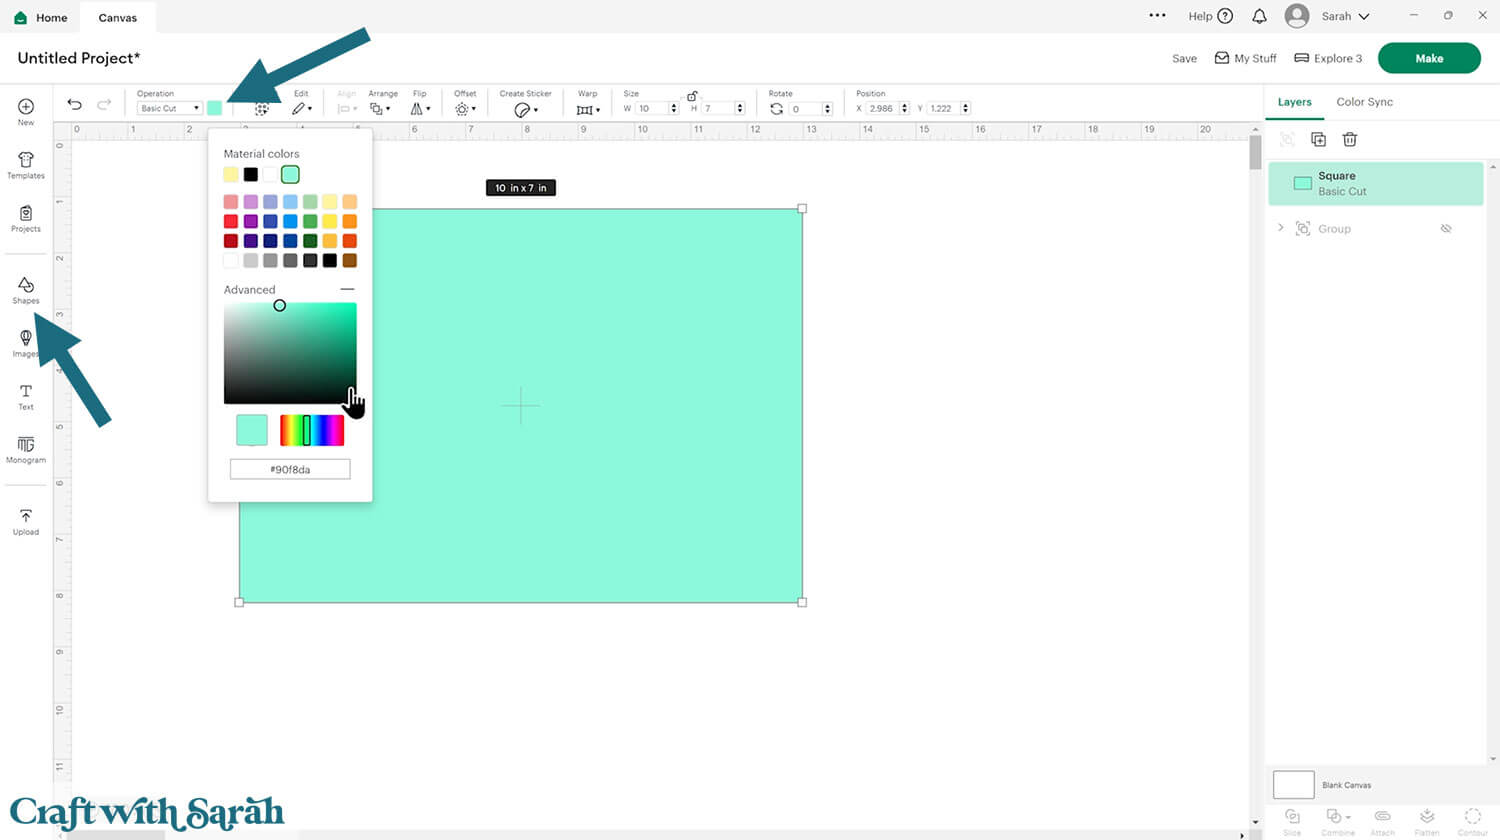Open the Combine dropdown
The width and height of the screenshot is (1500, 840).
tap(1337, 820)
